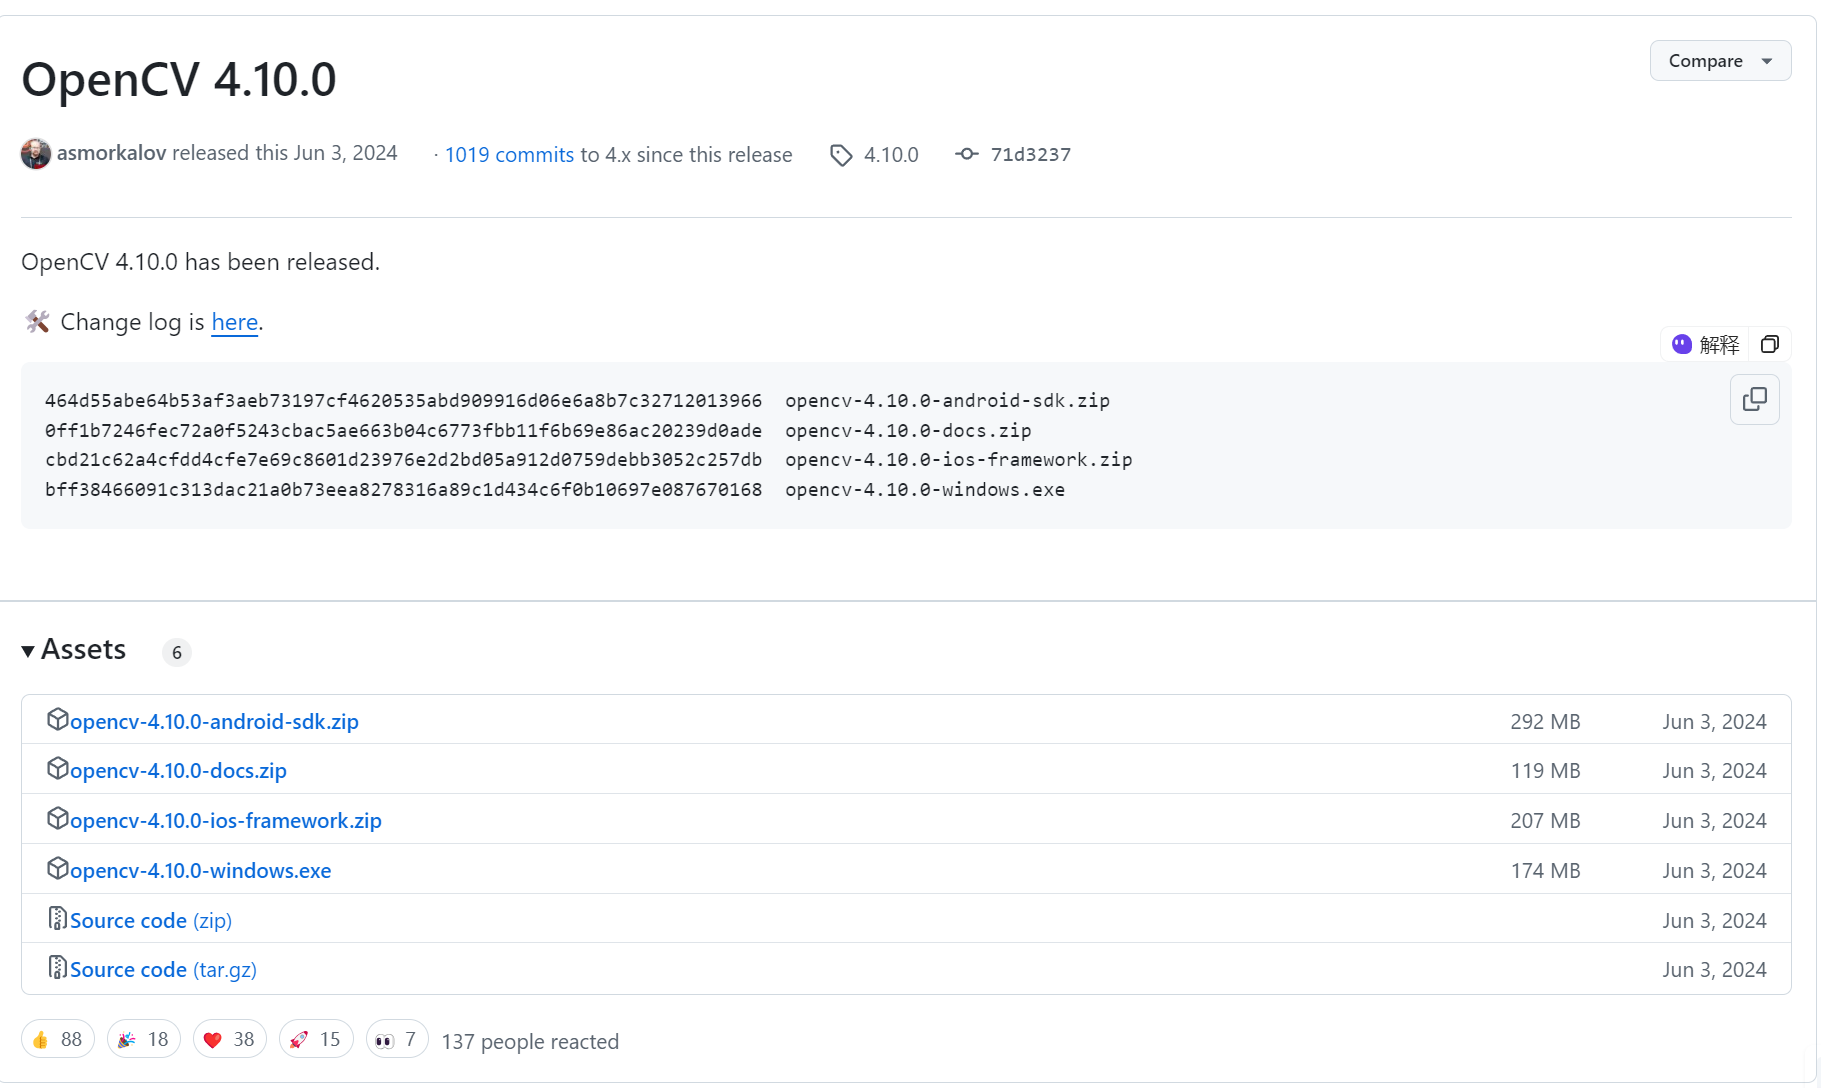
Task: Click the checksum line for opencv-4.10.0-android-sdk.zip
Action: pyautogui.click(x=577, y=401)
